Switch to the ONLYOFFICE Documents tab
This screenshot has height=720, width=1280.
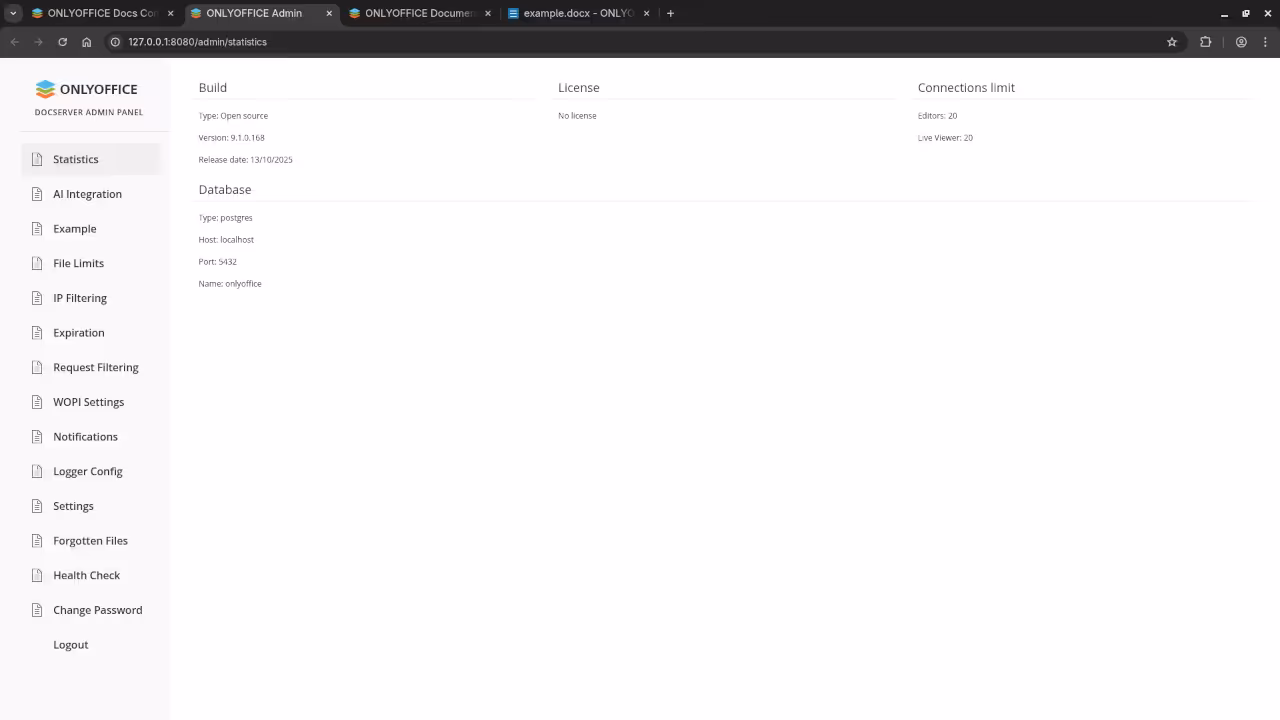tap(415, 13)
